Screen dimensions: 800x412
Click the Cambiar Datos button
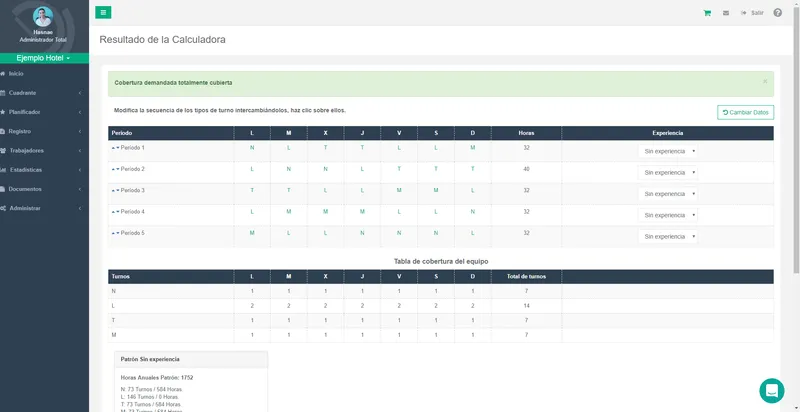(x=745, y=112)
